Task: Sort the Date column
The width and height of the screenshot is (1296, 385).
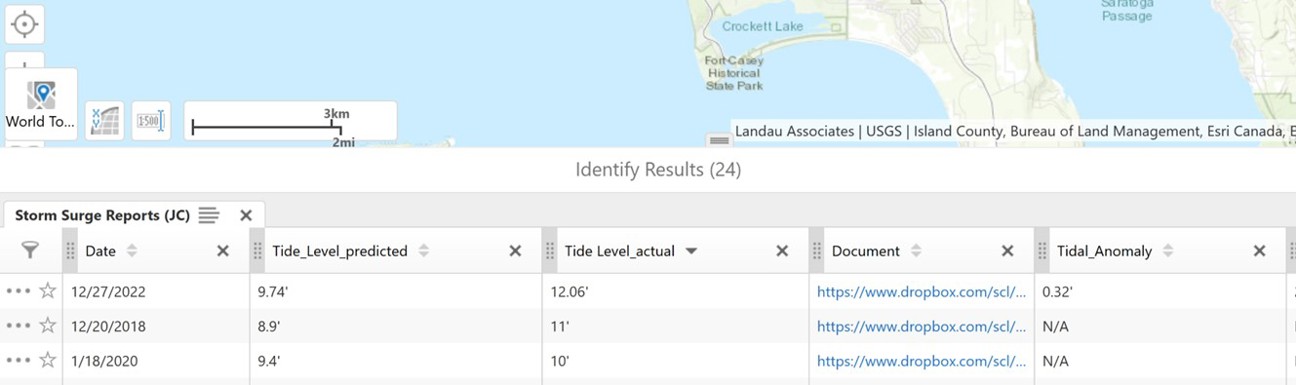Action: (131, 251)
